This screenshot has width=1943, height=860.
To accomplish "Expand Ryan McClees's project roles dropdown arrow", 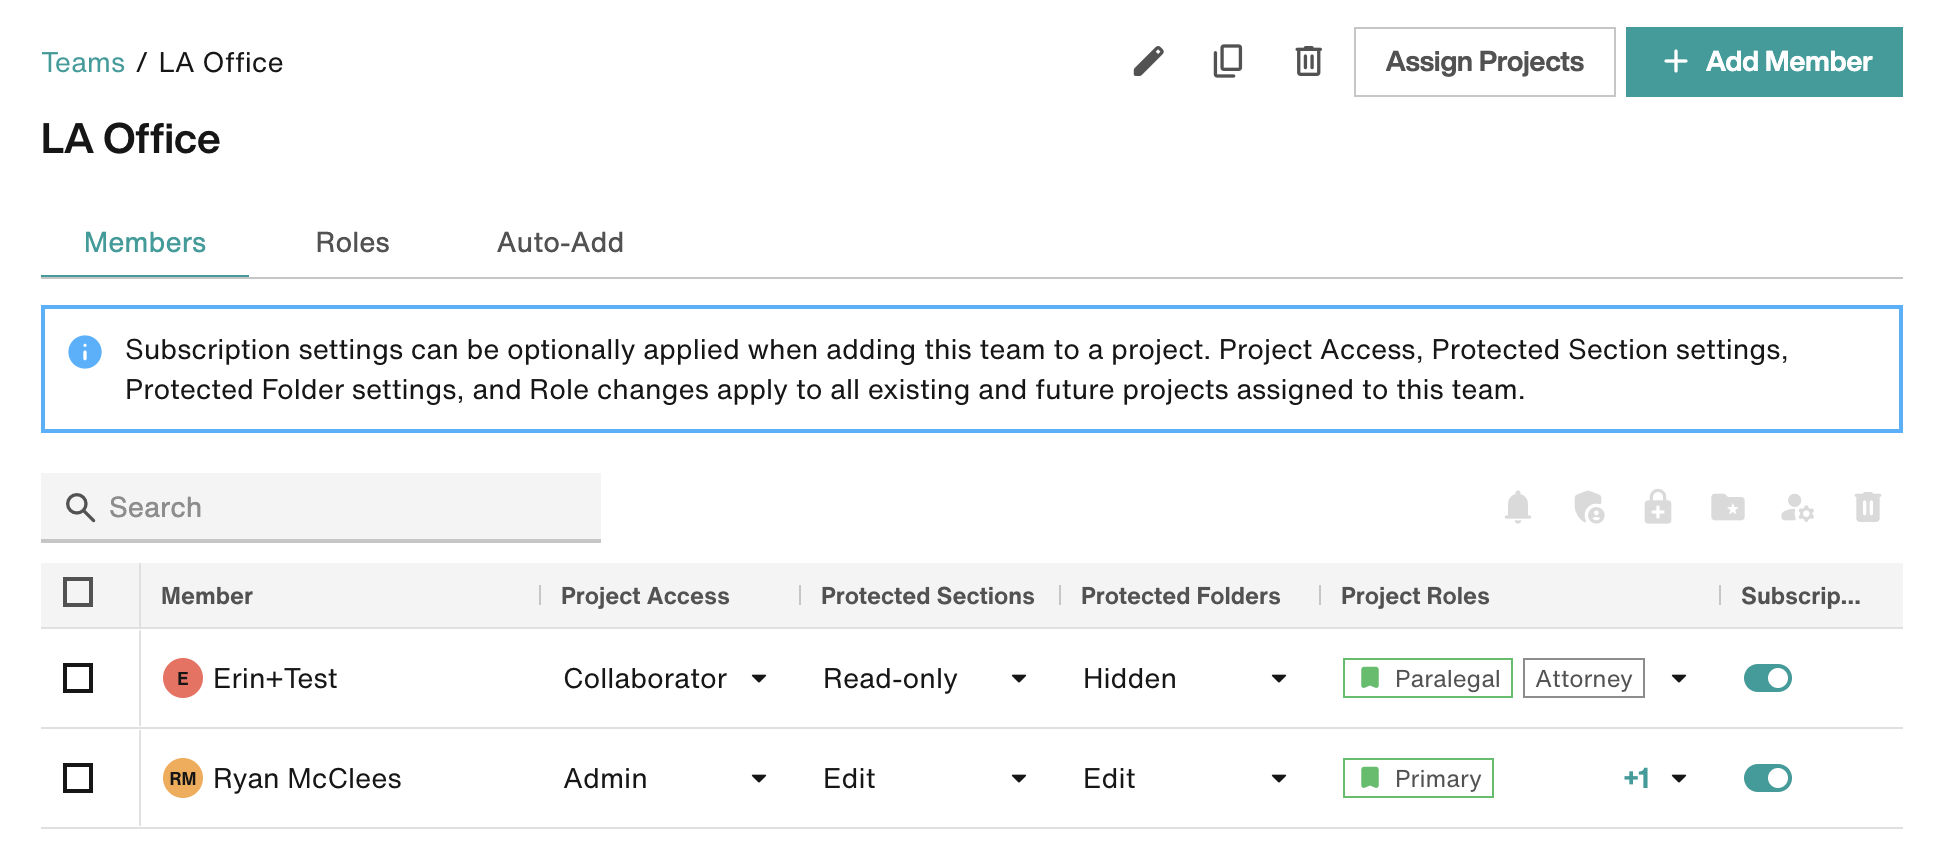I will click(1679, 778).
